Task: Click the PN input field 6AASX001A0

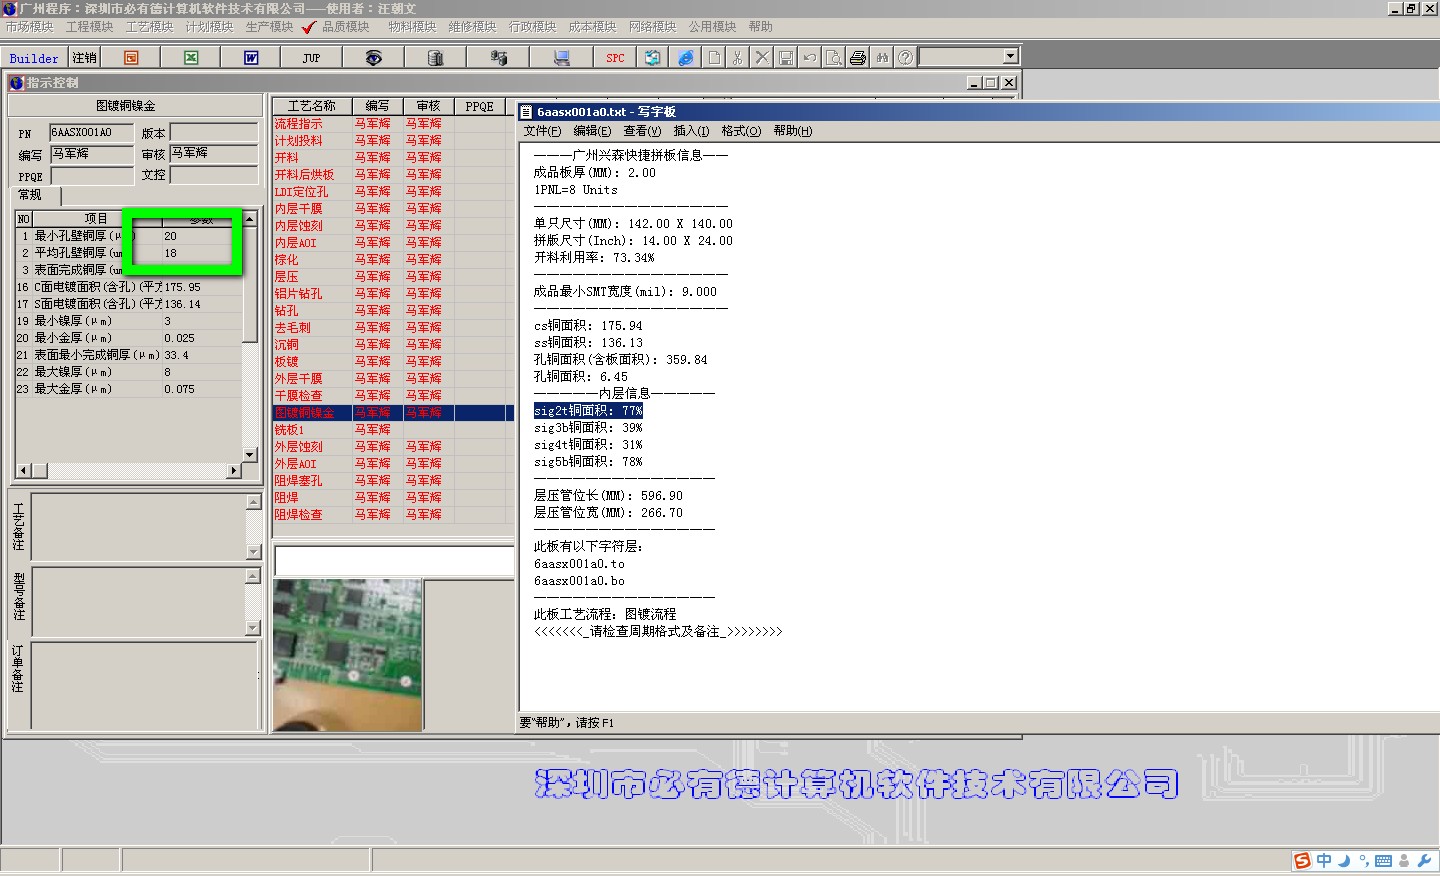Action: tap(92, 132)
